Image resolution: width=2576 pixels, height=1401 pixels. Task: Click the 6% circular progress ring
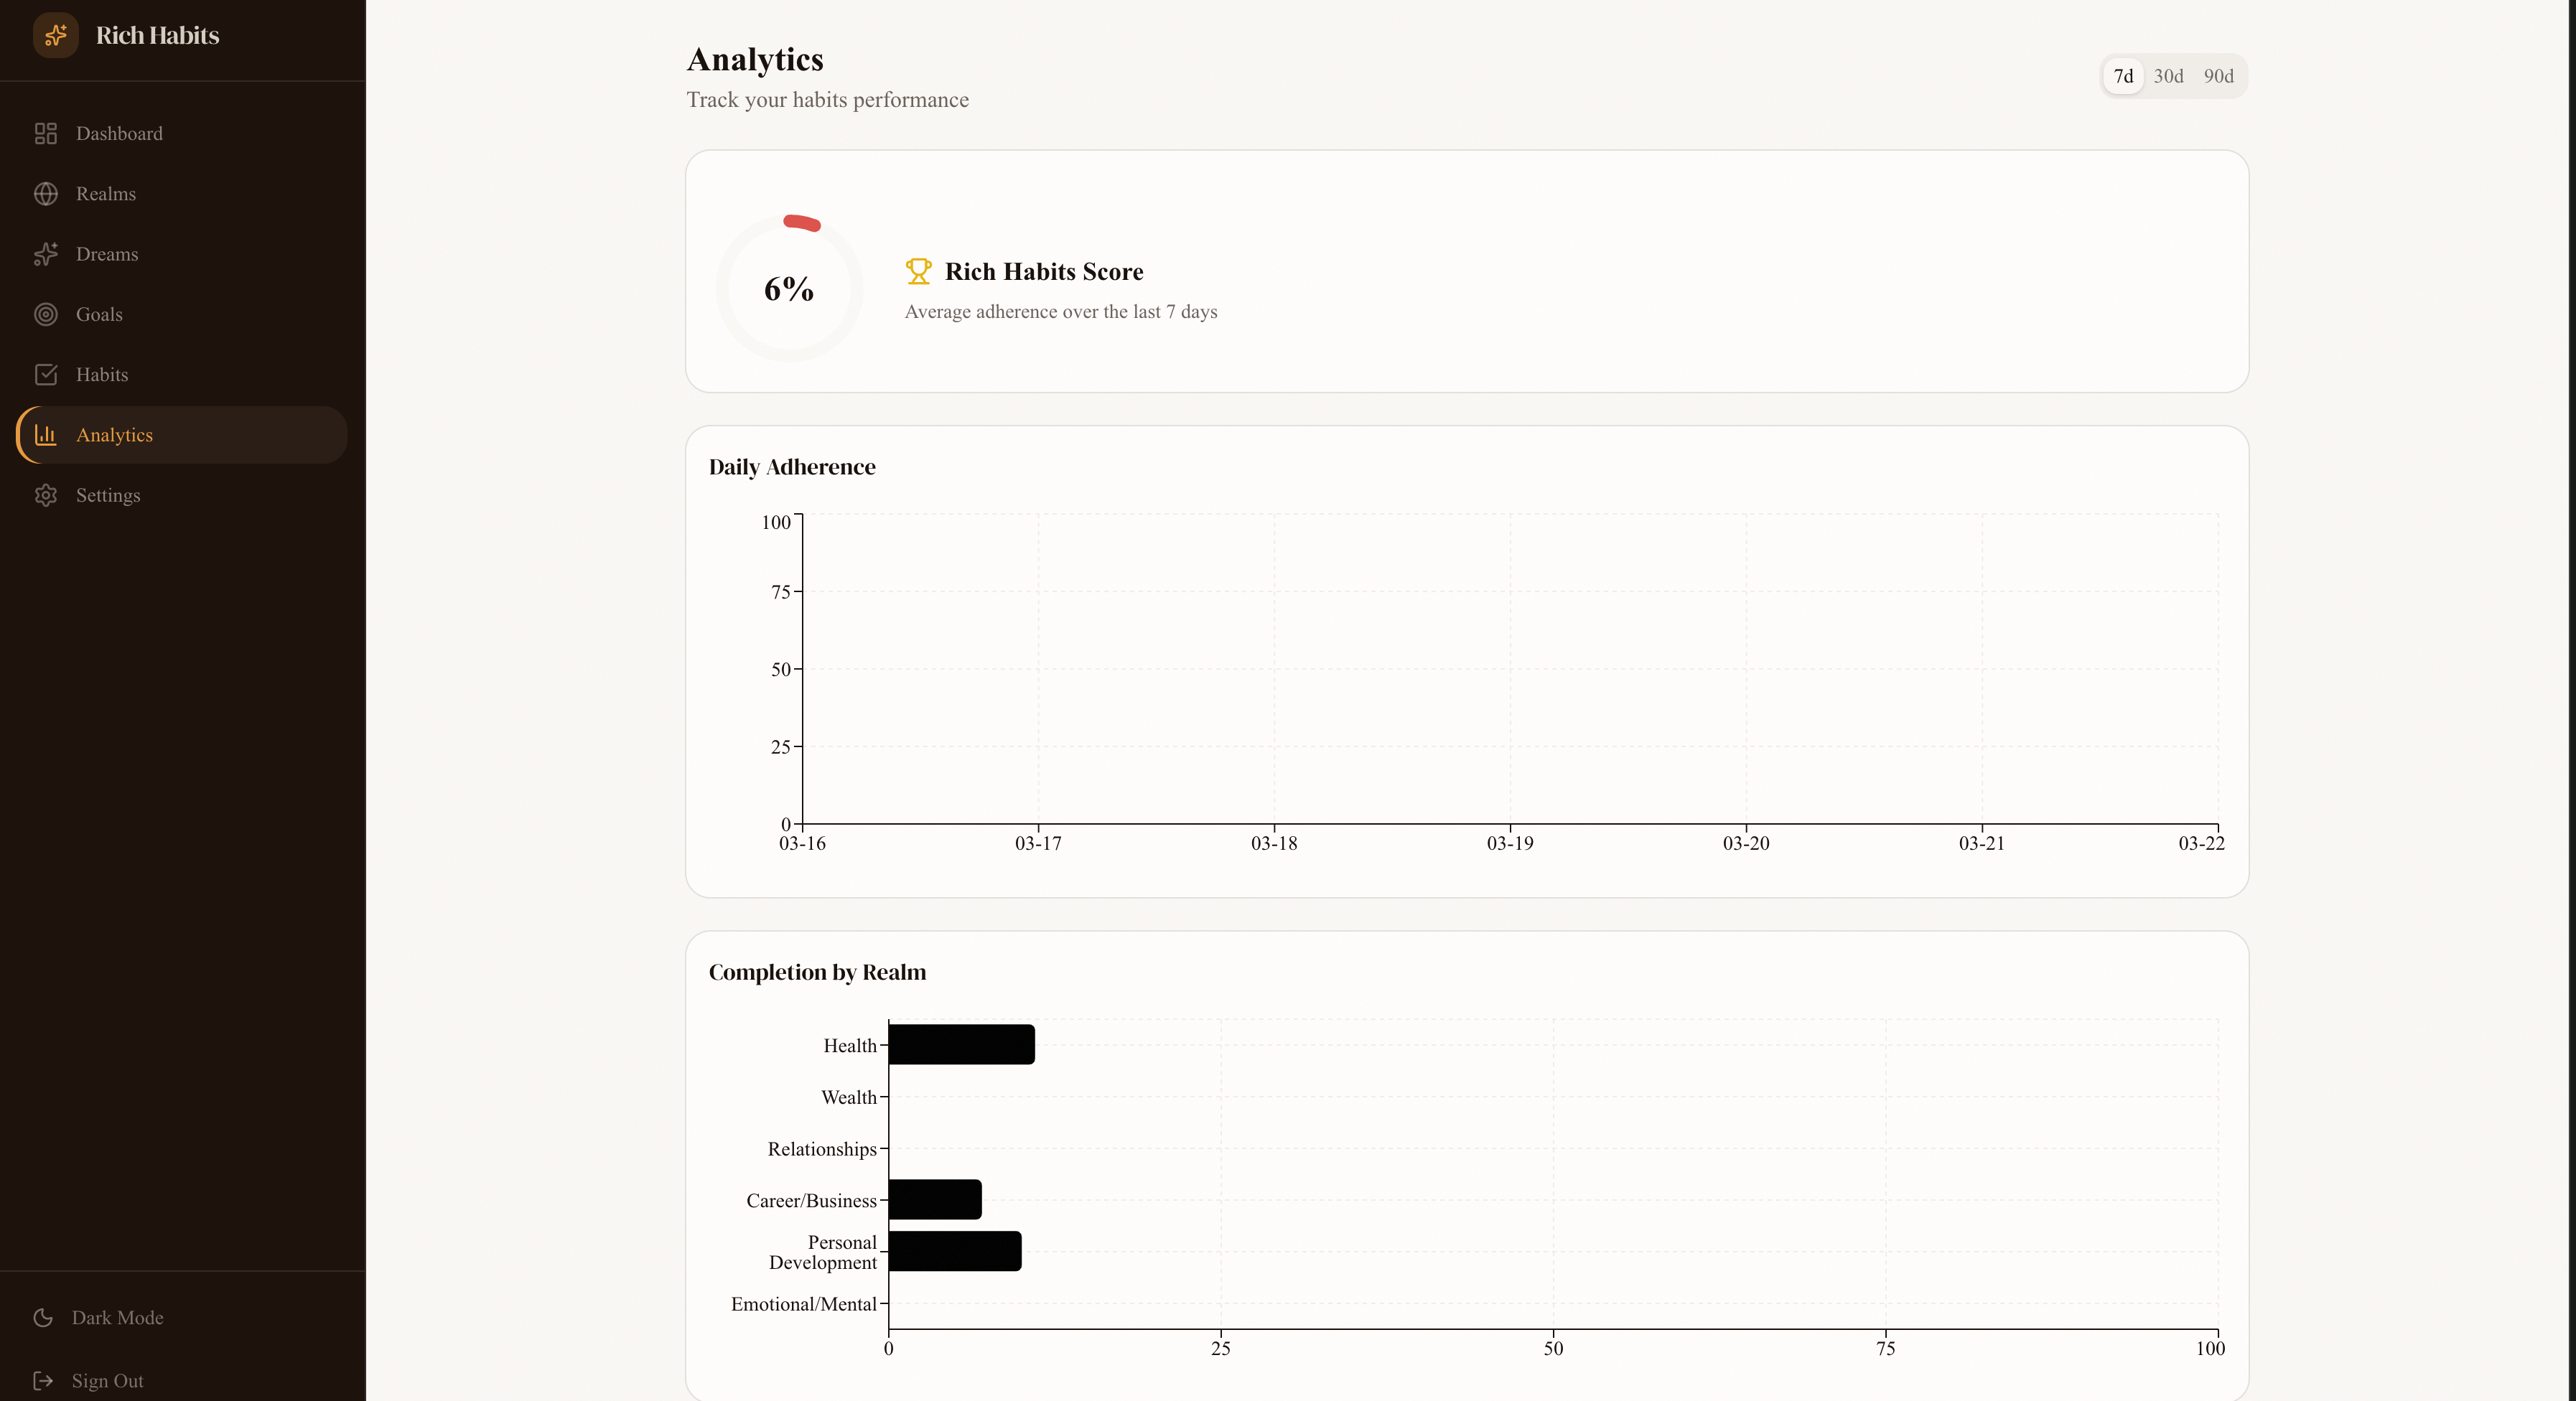789,288
